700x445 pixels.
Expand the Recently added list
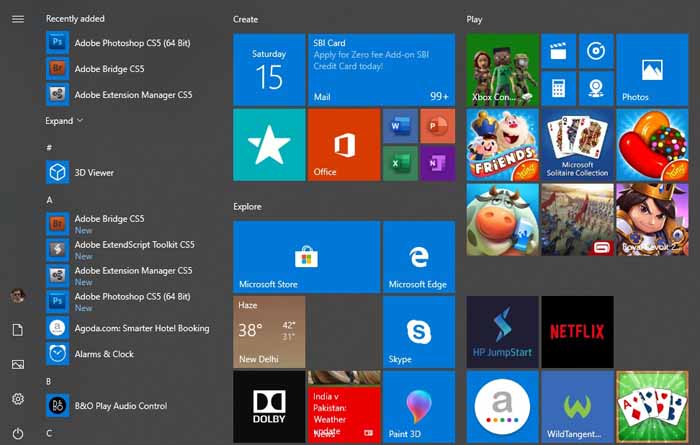[x=64, y=121]
